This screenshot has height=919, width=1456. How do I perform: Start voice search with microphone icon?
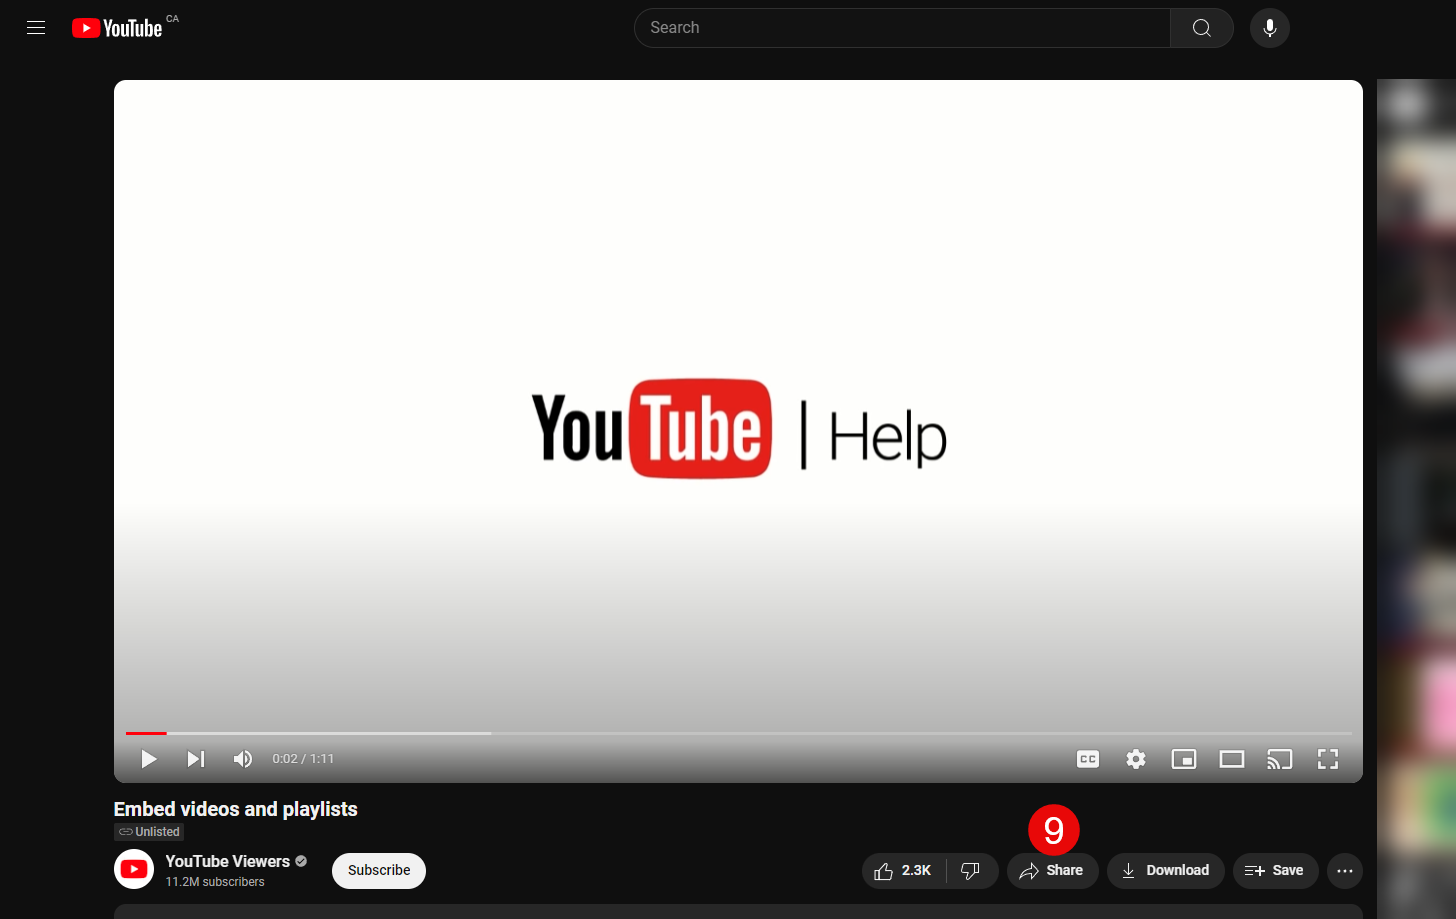1270,28
